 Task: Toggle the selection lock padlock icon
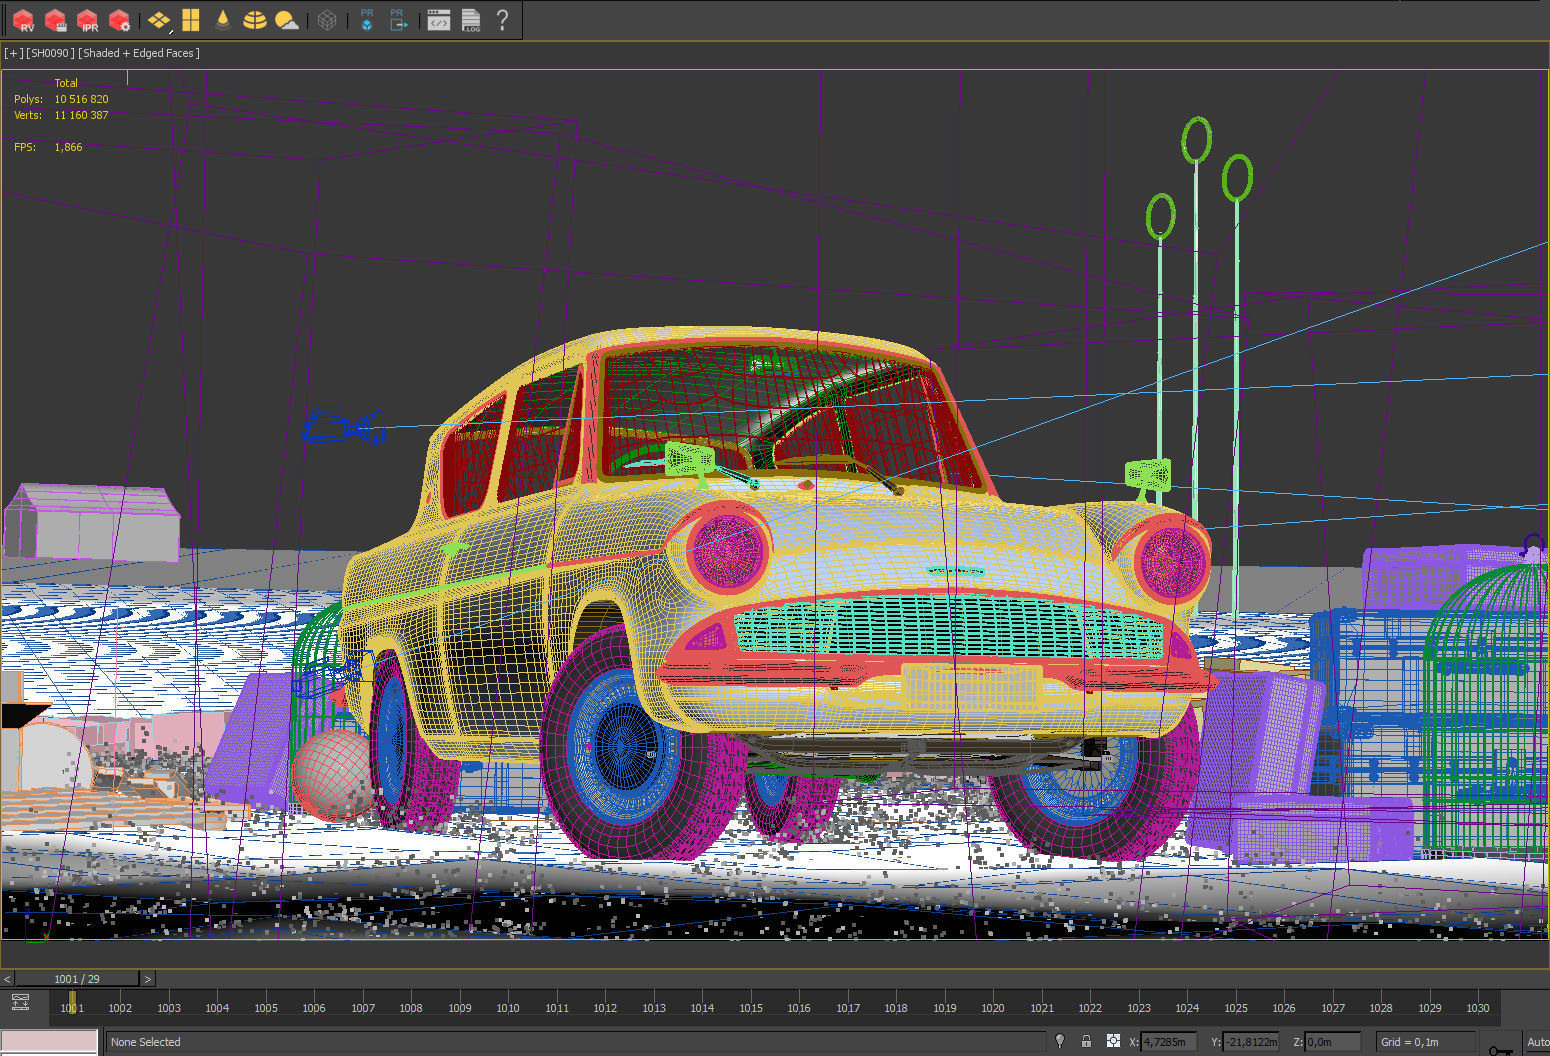1086,1041
